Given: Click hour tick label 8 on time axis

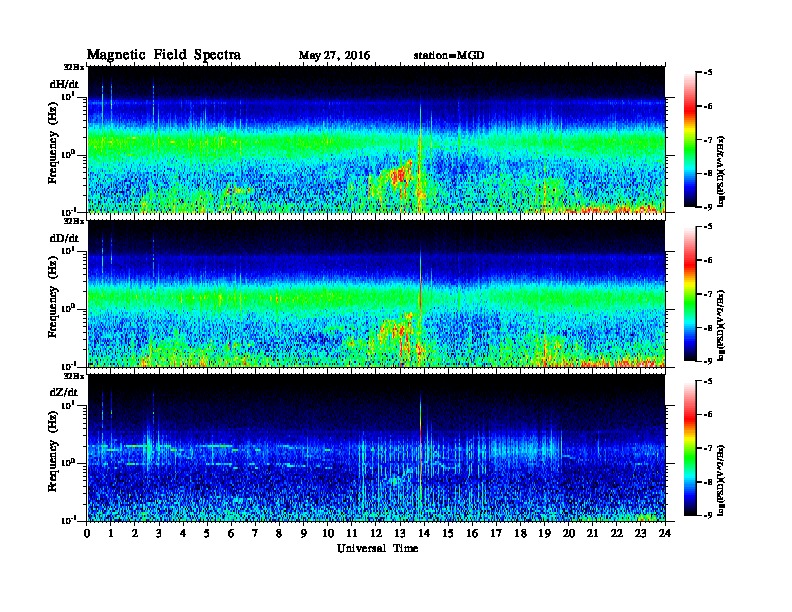Looking at the screenshot, I should (x=279, y=533).
